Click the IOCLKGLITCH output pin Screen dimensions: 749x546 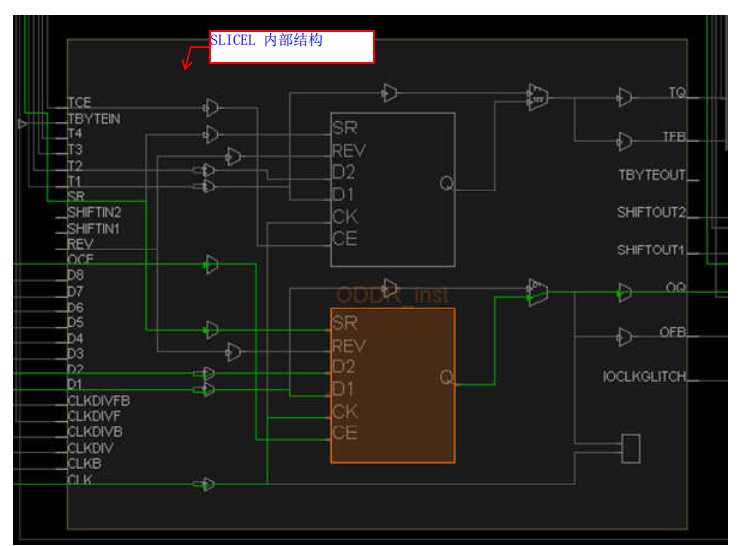point(645,377)
